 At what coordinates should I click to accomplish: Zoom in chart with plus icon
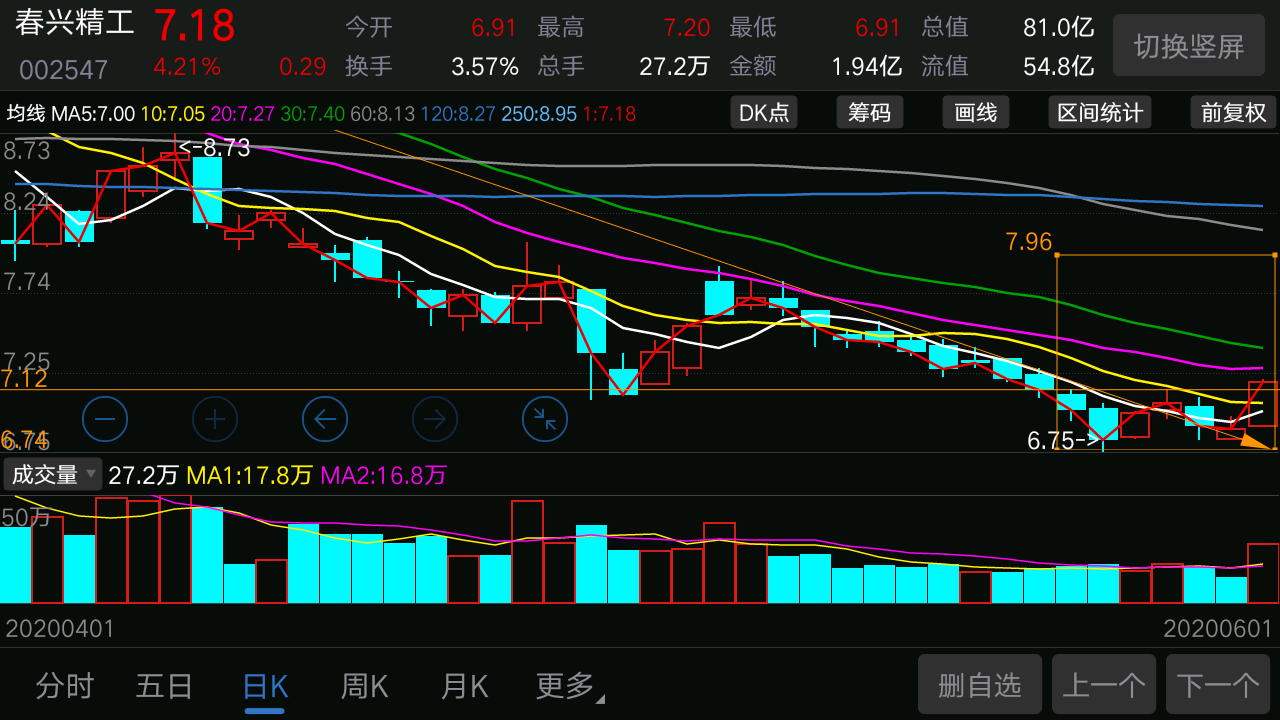[x=215, y=419]
